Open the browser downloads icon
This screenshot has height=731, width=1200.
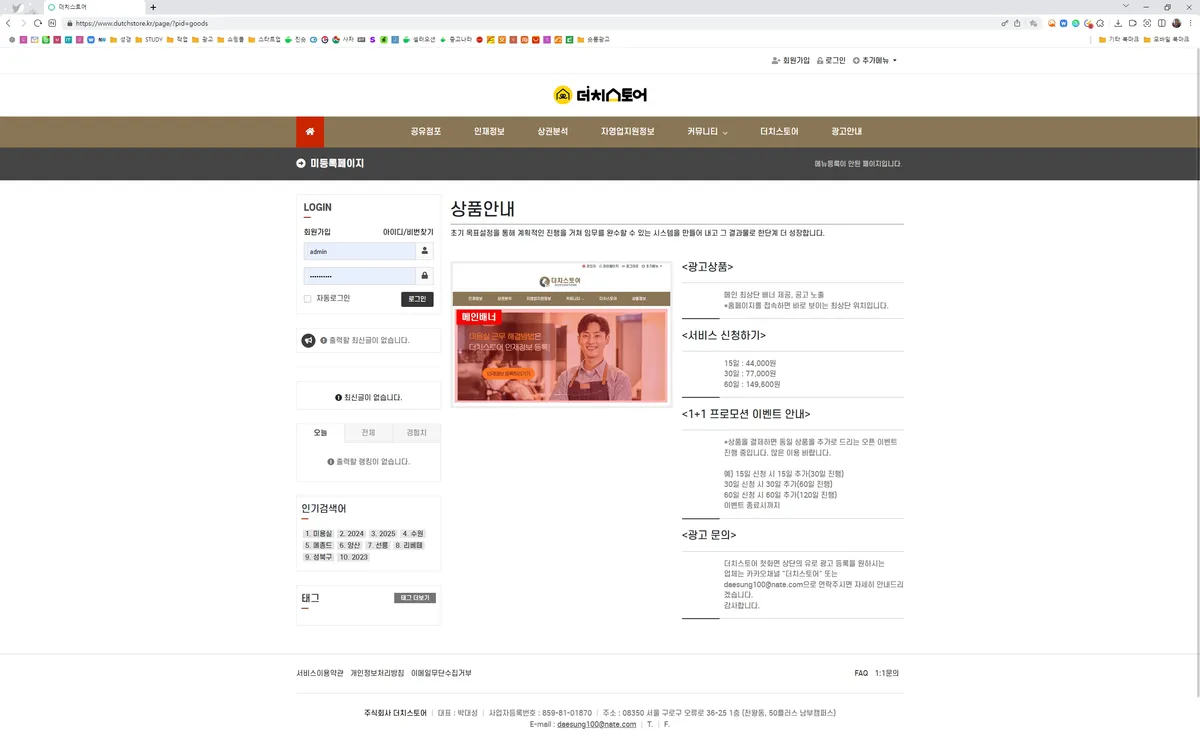point(1118,23)
